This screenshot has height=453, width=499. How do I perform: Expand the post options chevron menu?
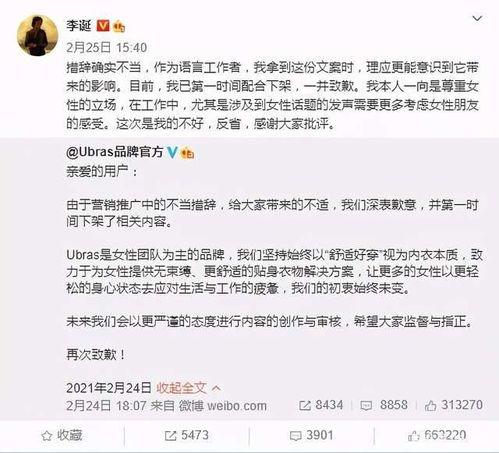[477, 19]
